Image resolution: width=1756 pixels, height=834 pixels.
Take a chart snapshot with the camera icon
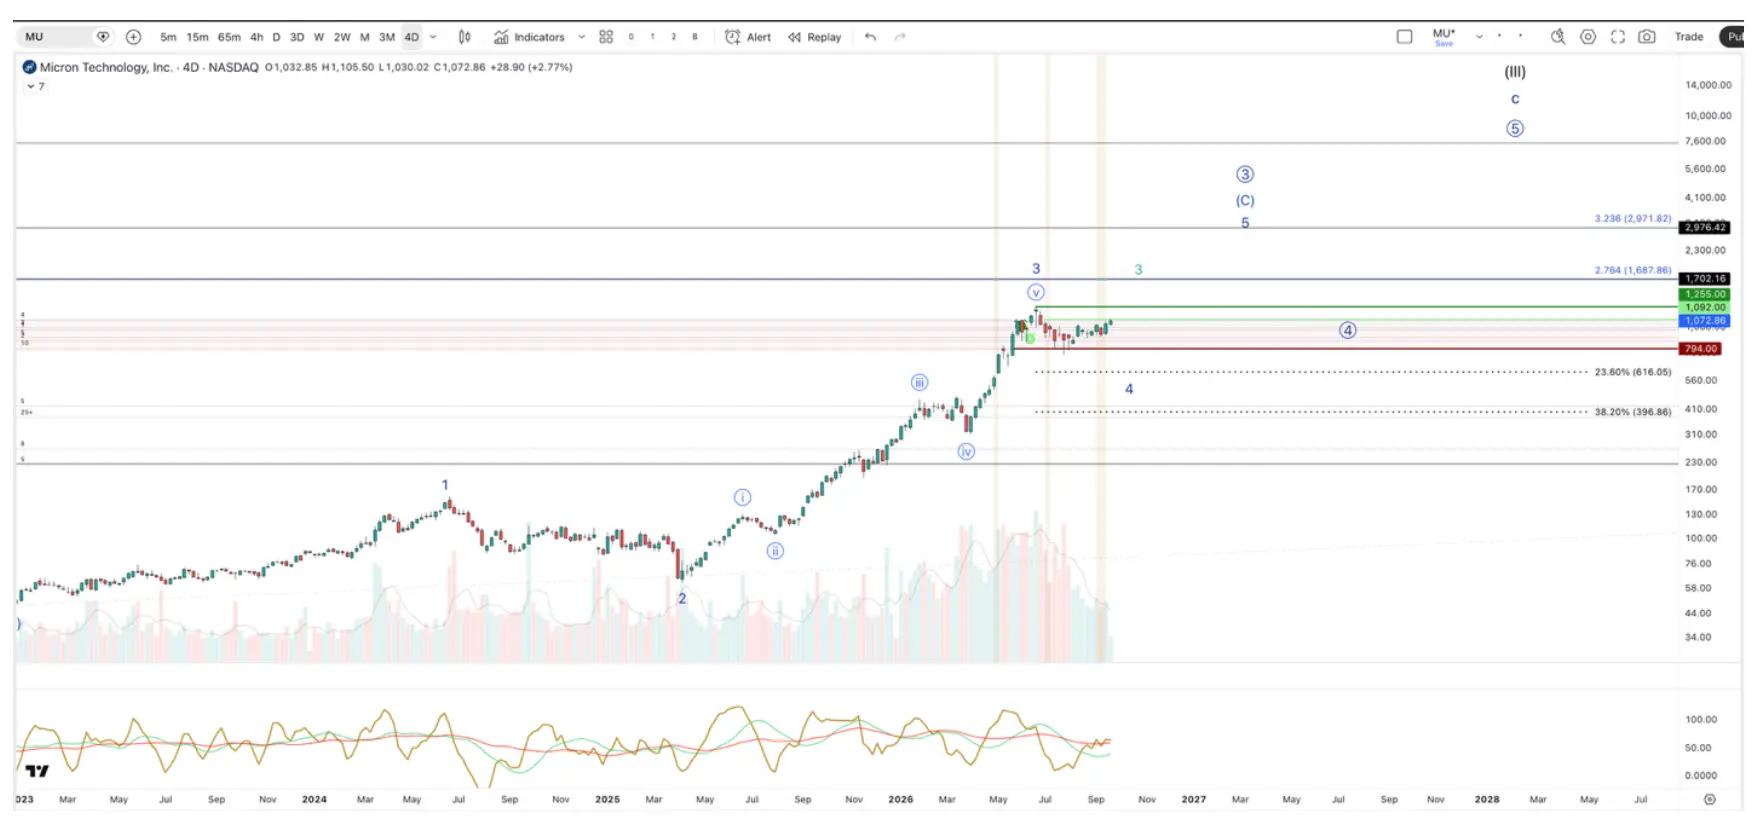[1647, 37]
